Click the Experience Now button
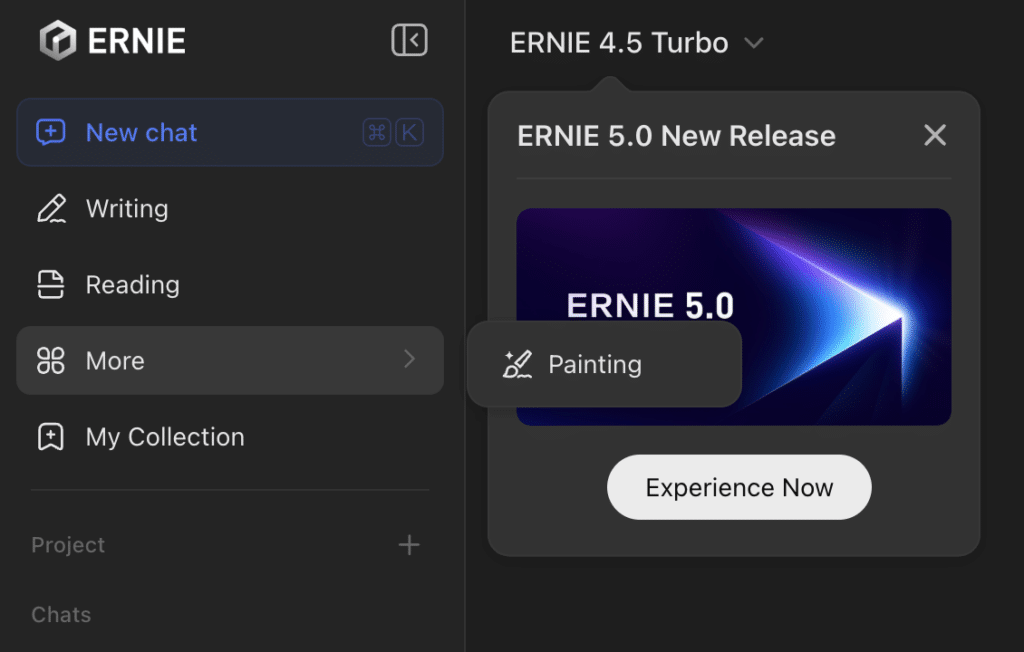 (738, 487)
